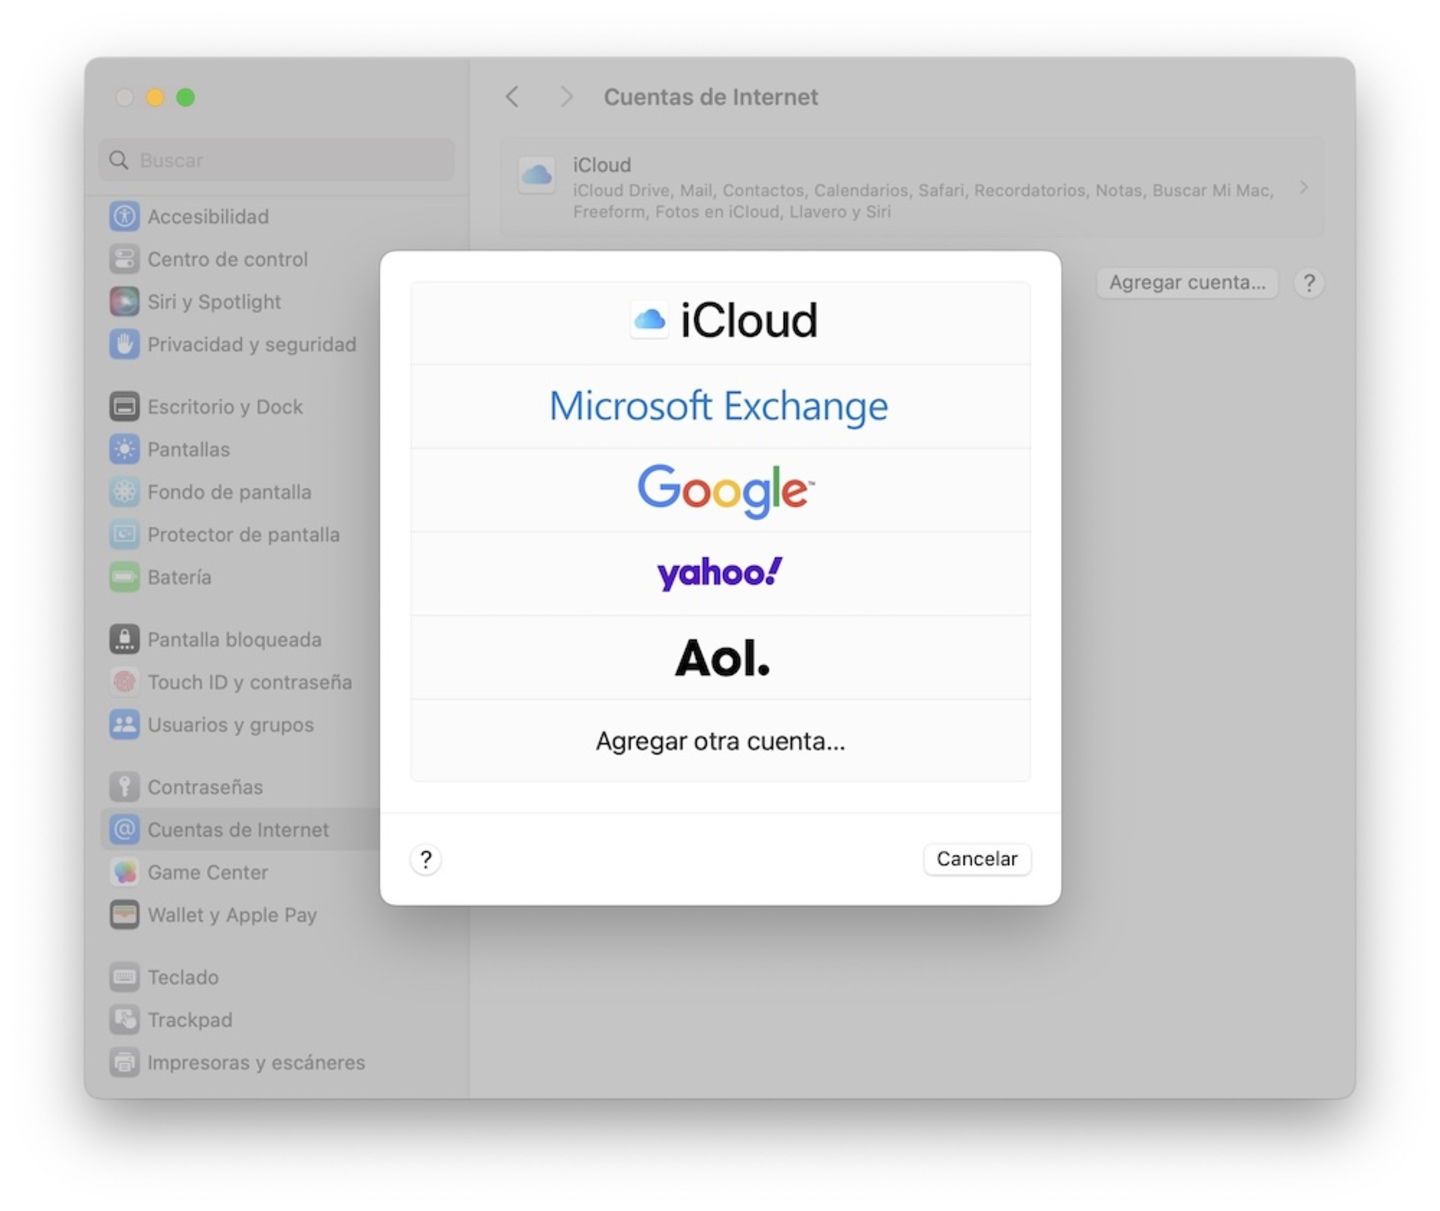This screenshot has height=1211, width=1440.
Task: Open help with dialog's question mark button
Action: click(x=426, y=859)
